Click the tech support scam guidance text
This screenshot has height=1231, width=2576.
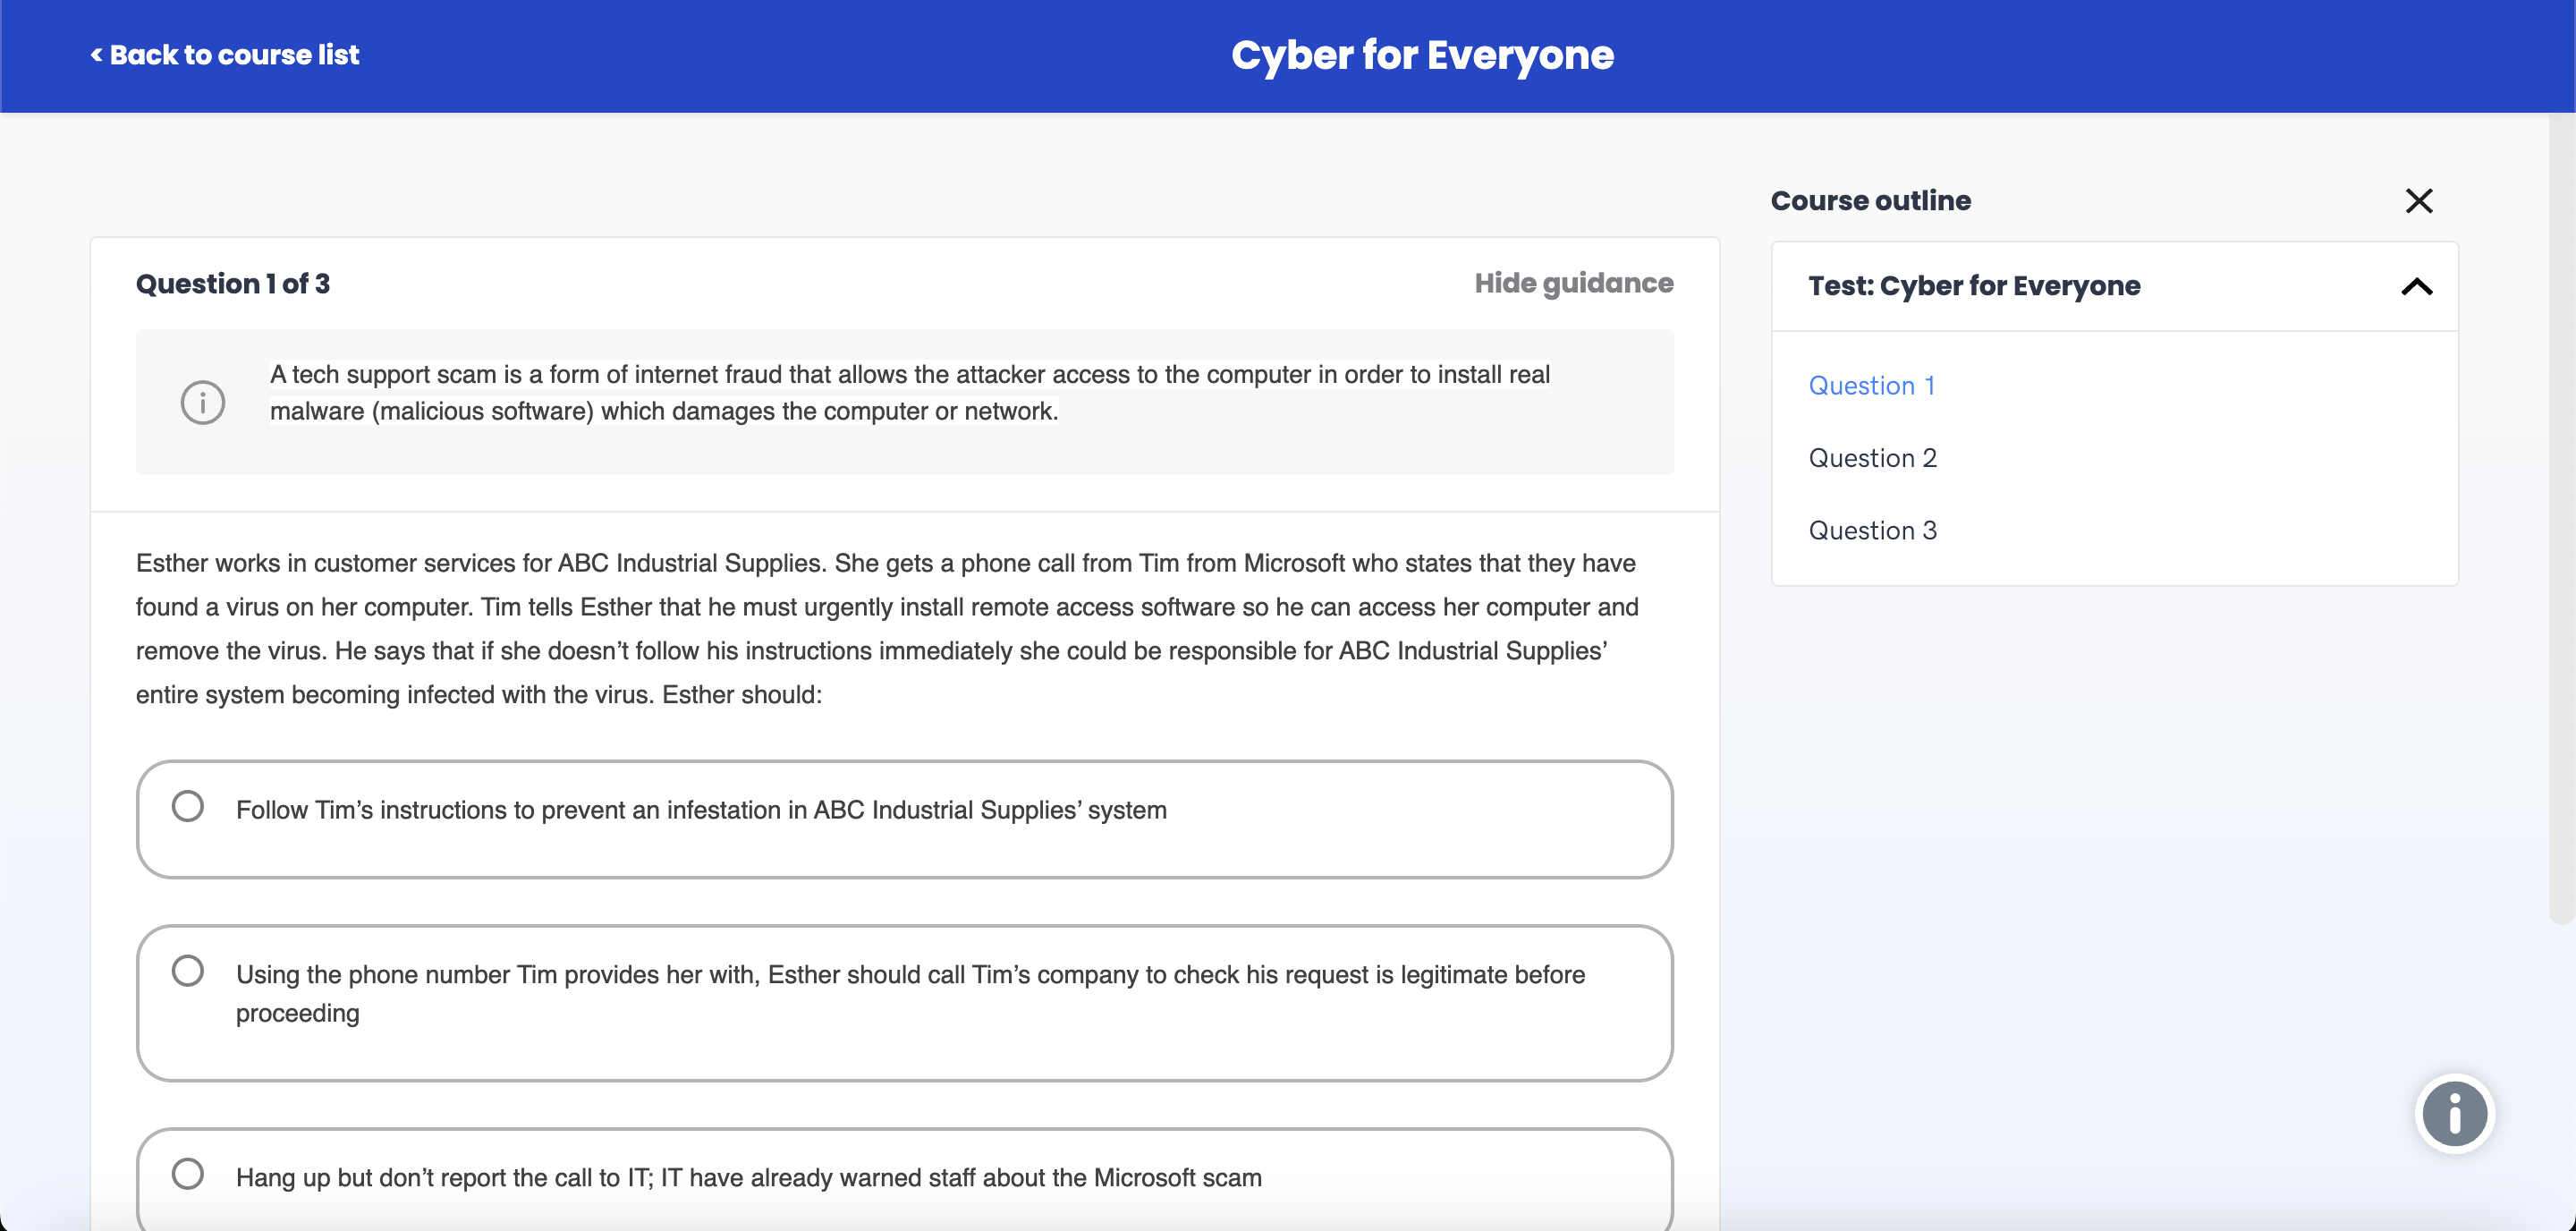coord(909,393)
